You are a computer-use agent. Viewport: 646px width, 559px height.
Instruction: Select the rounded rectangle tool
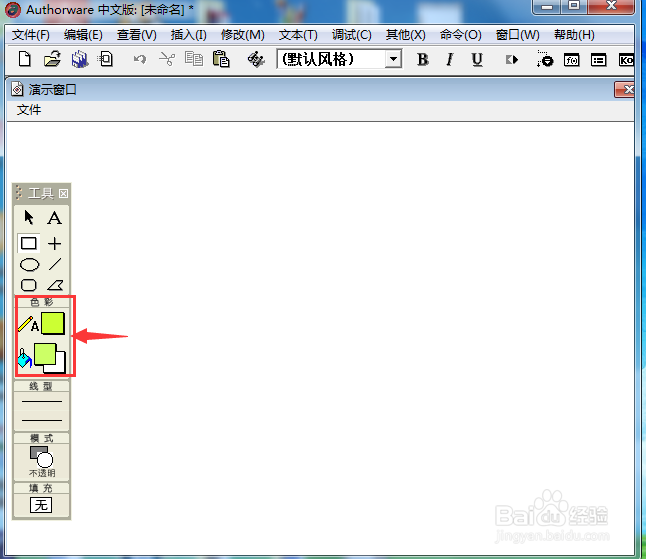29,285
